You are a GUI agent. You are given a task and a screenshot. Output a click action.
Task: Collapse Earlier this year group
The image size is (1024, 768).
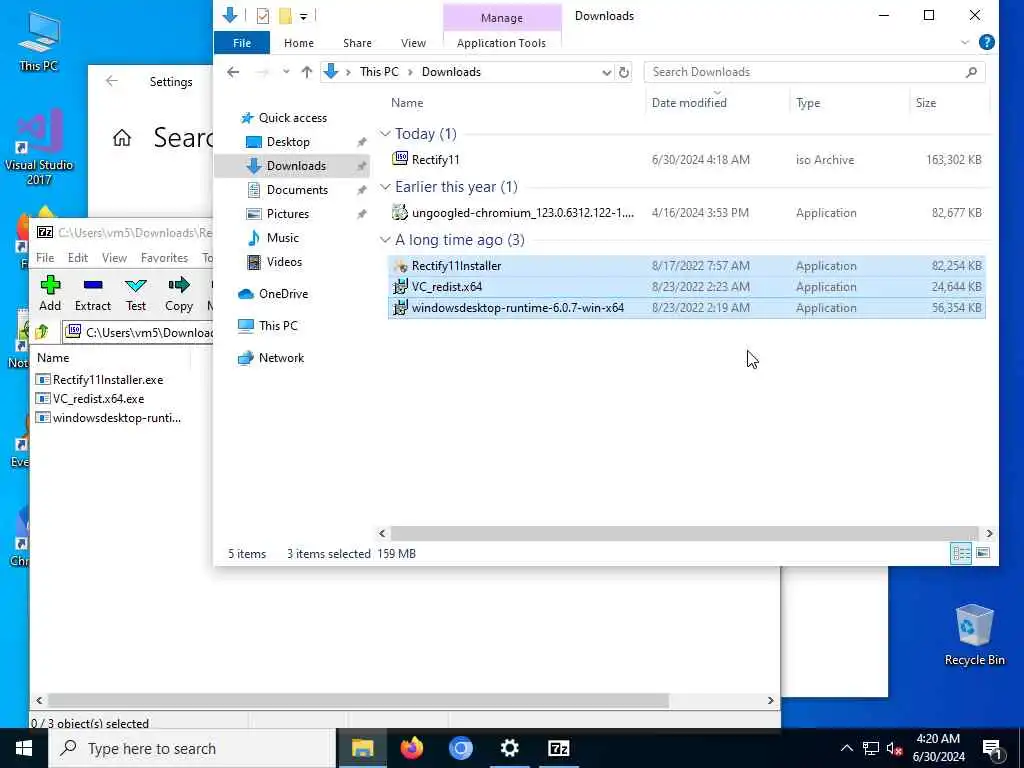pos(385,187)
